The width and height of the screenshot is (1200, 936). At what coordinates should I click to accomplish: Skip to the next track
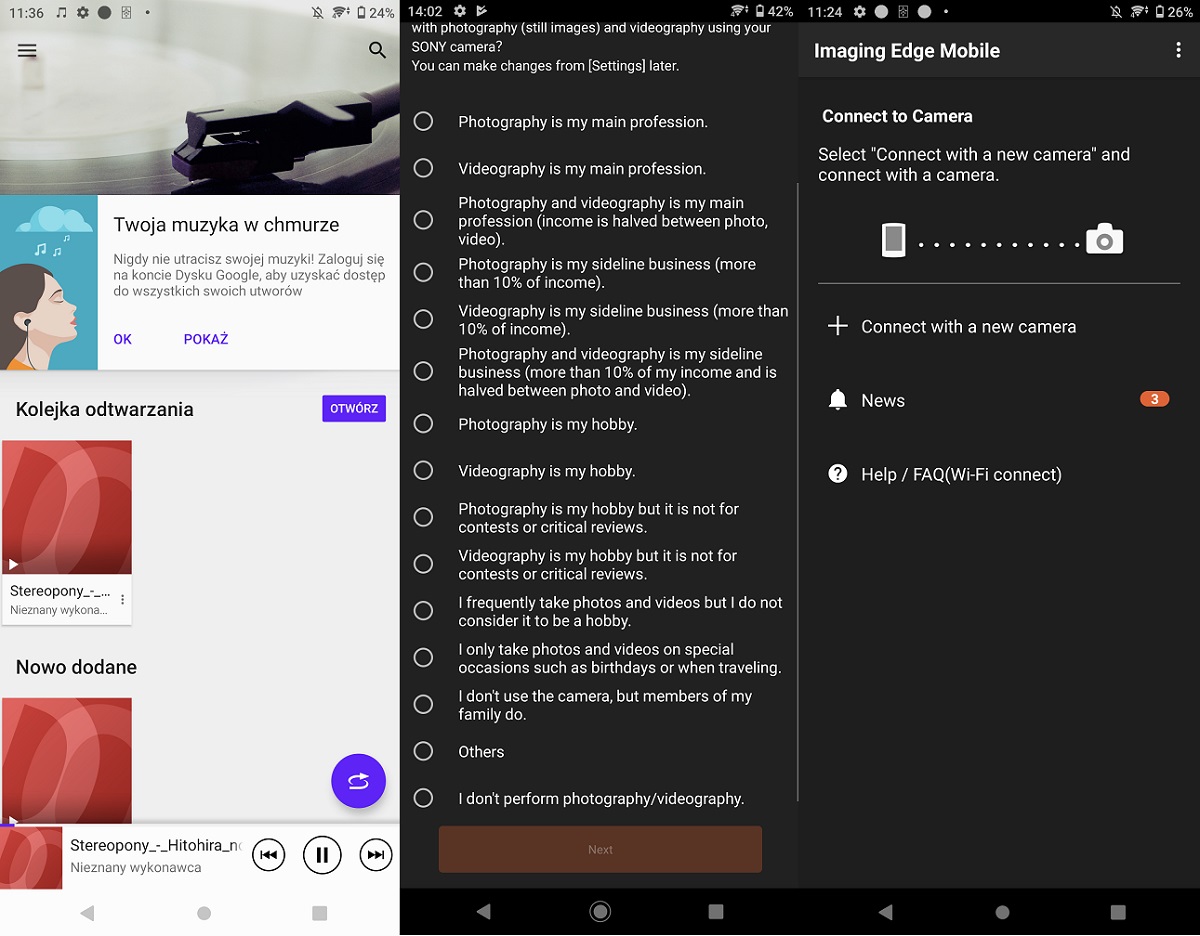[x=375, y=855]
